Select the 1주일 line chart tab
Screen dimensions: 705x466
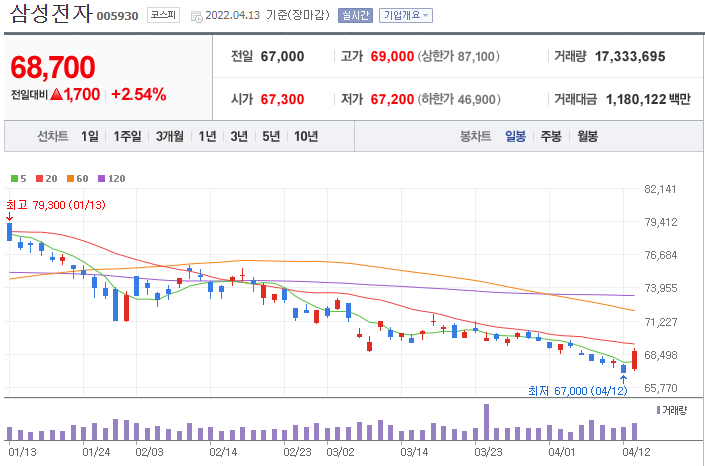point(127,136)
